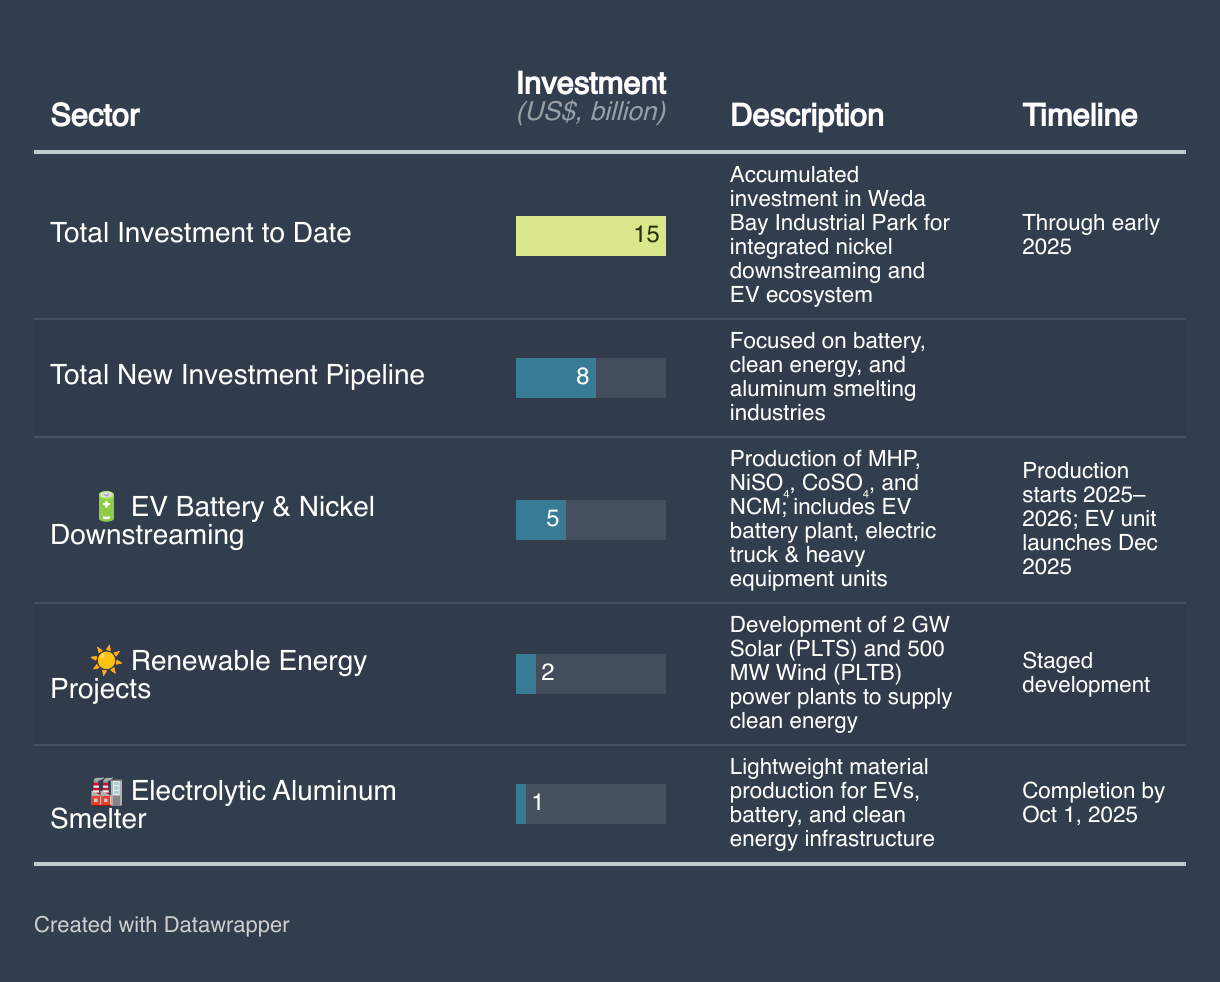Viewport: 1220px width, 982px height.
Task: Select Total Investment to Date row label
Action: click(x=201, y=233)
